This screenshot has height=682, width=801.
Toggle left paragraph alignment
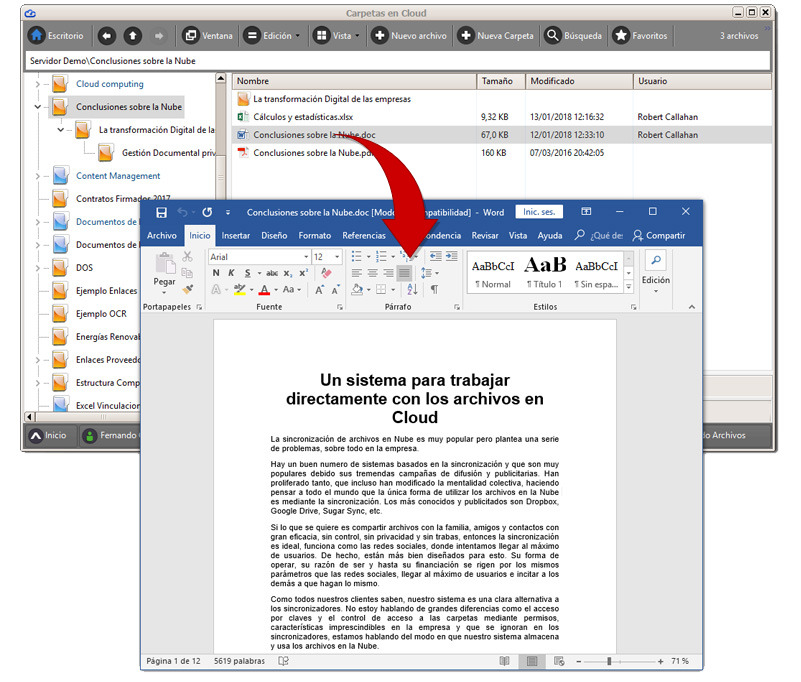tap(357, 273)
